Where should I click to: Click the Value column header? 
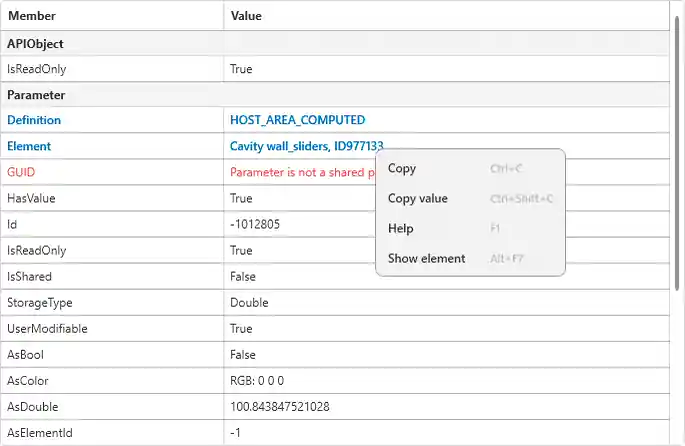[x=246, y=16]
